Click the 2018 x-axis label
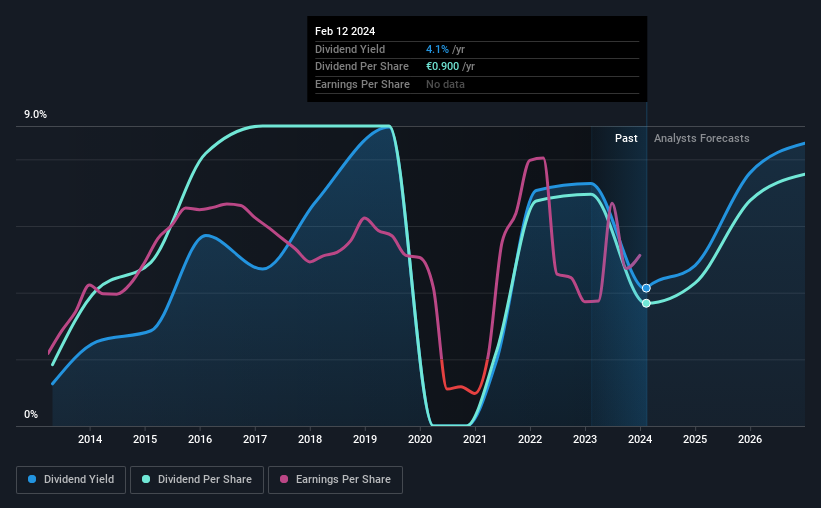The width and height of the screenshot is (821, 508). [x=310, y=439]
